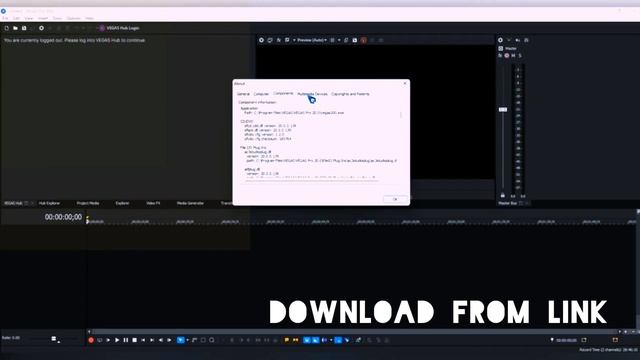Open Master Bus audio properties gear
The width and height of the screenshot is (640, 360).
500,40
